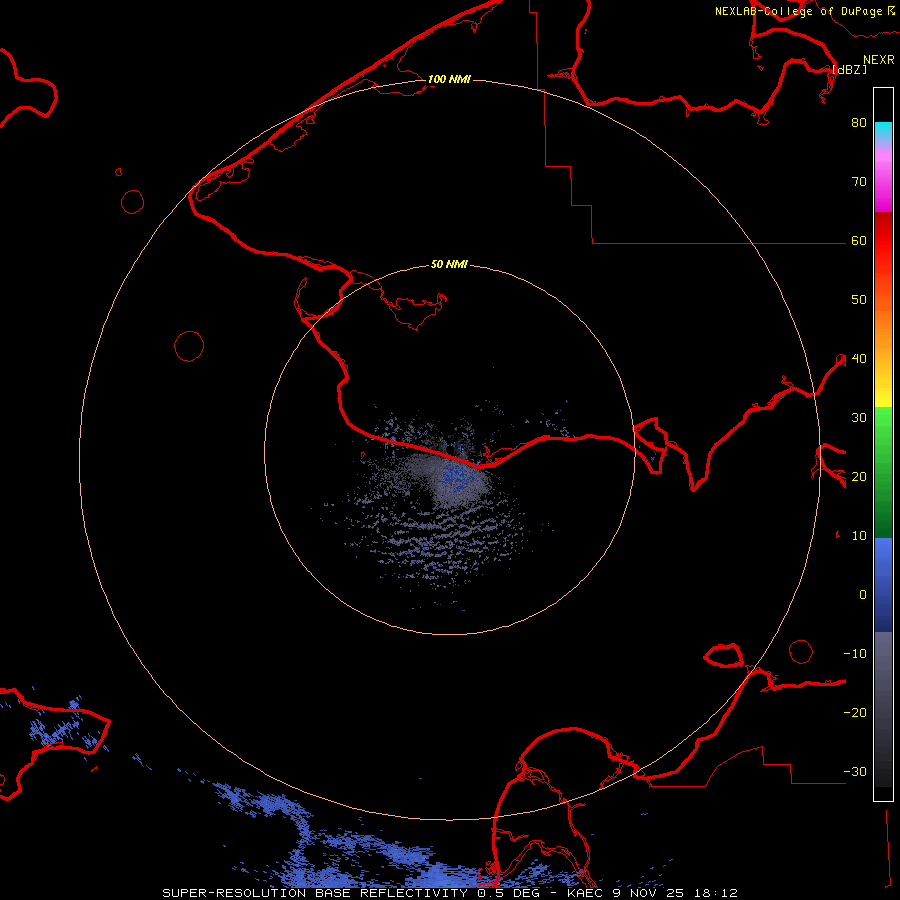Image resolution: width=900 pixels, height=900 pixels.
Task: Click the blue segment of the color bar
Action: click(x=883, y=585)
